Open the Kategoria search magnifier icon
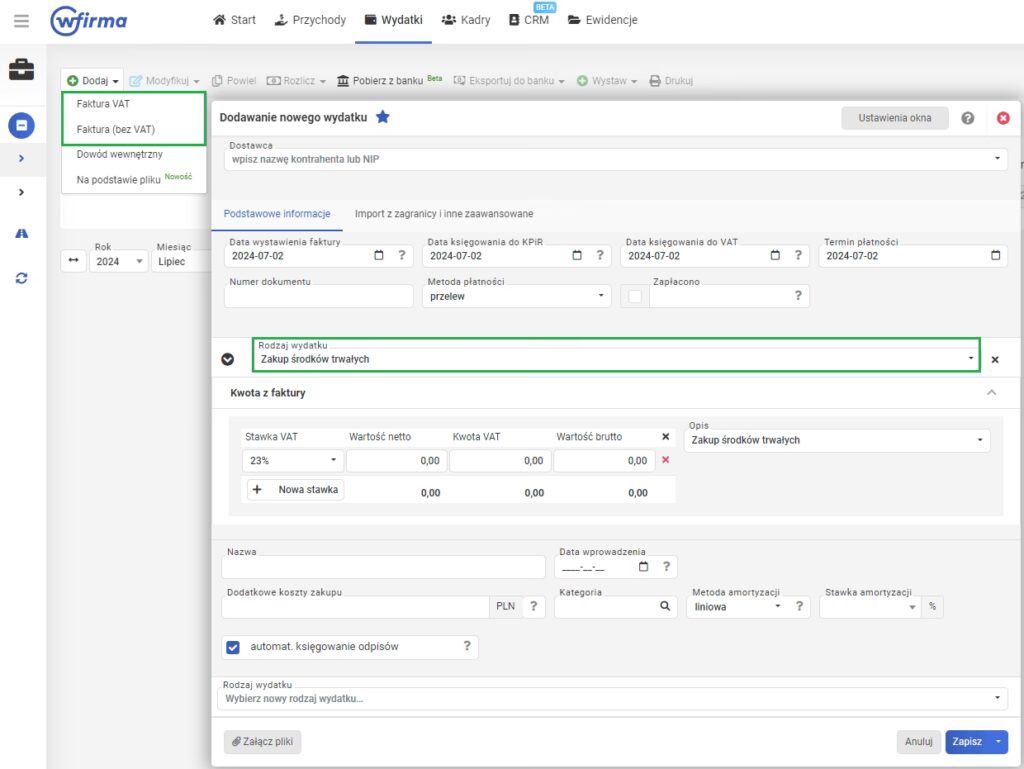Screen dimensions: 1024x769 tap(664, 606)
